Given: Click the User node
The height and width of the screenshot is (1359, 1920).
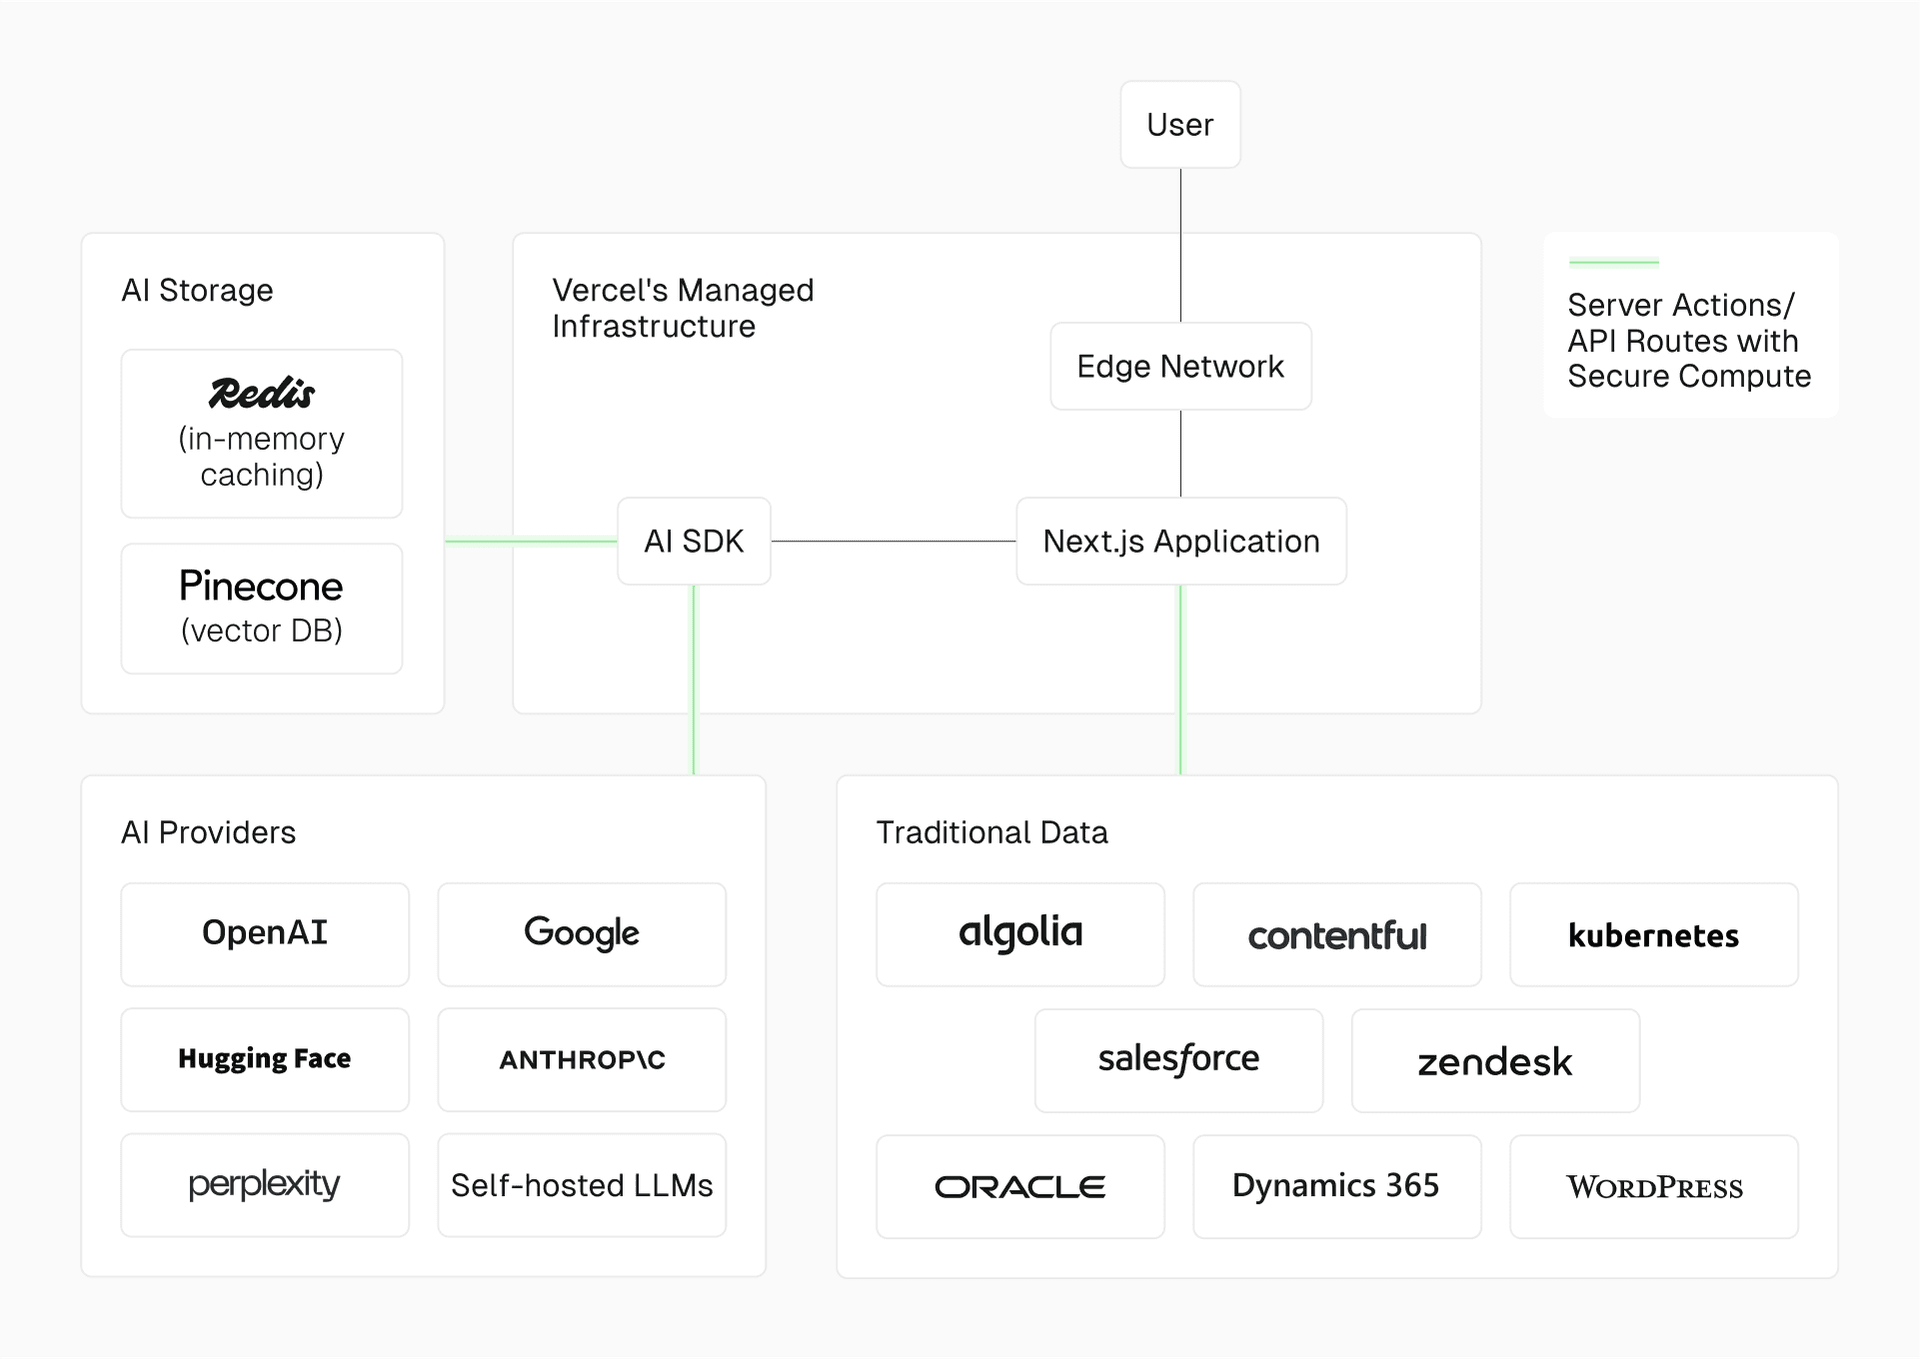Looking at the screenshot, I should (1180, 125).
